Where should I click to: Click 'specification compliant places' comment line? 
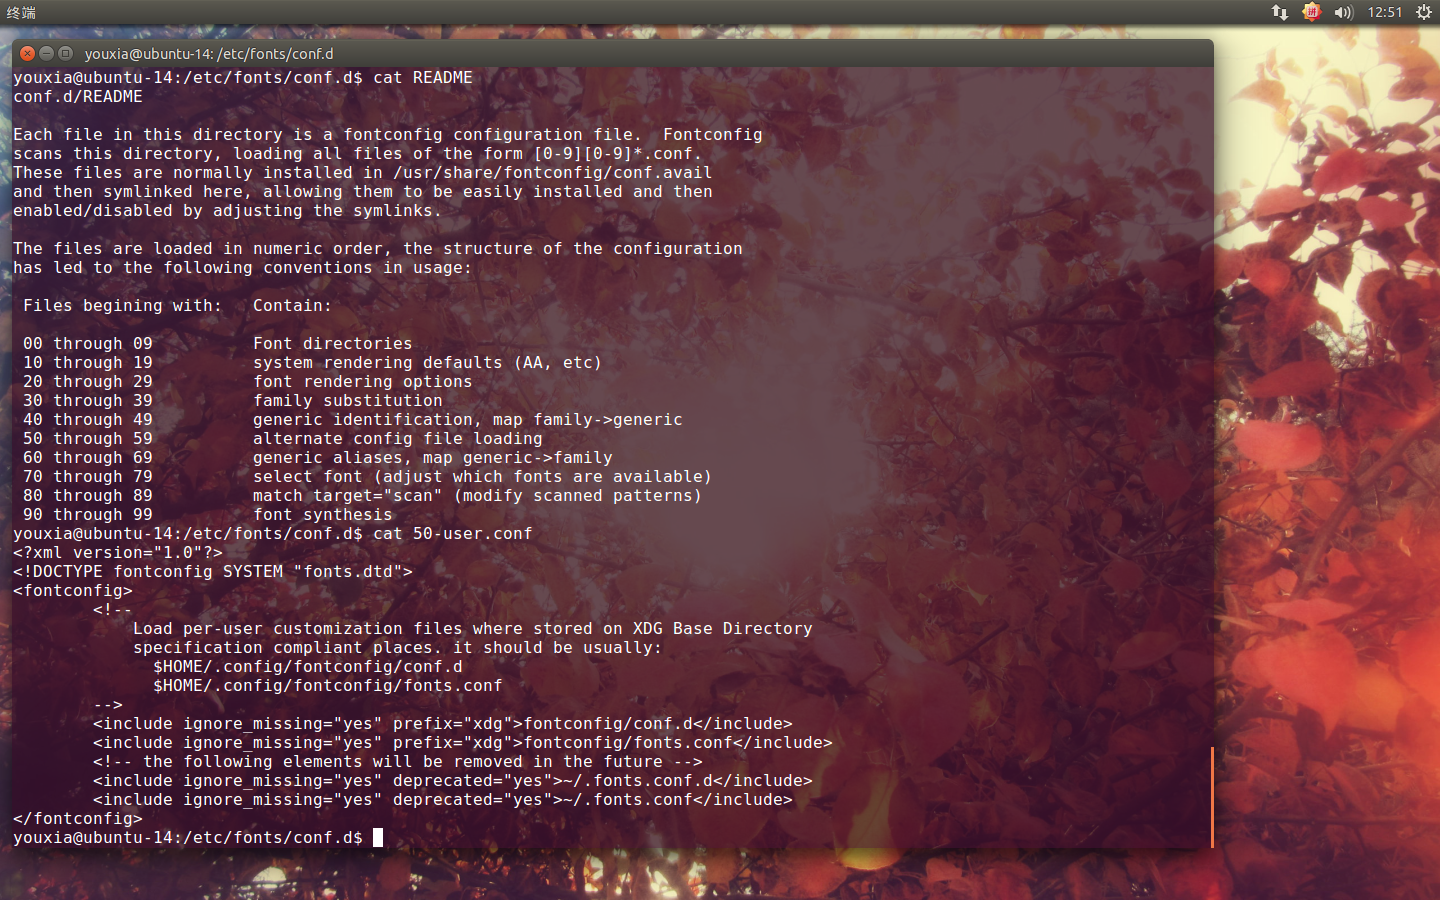click(x=398, y=647)
